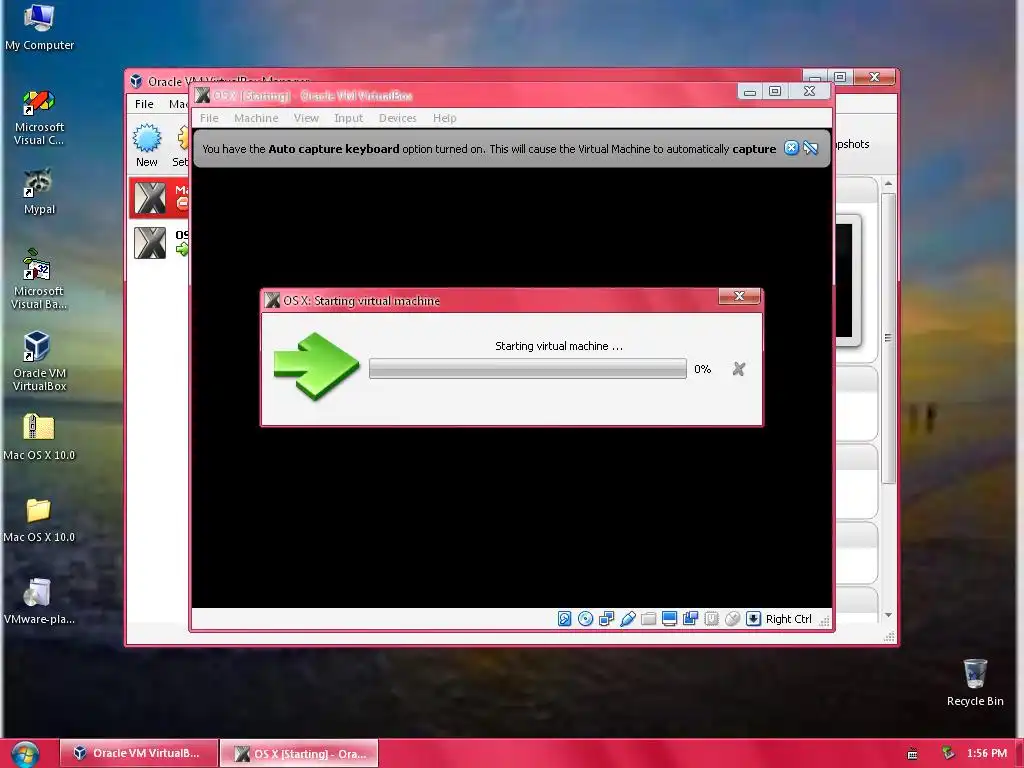The width and height of the screenshot is (1024, 768).
Task: Open the Devices menu in VM window
Action: [x=398, y=118]
